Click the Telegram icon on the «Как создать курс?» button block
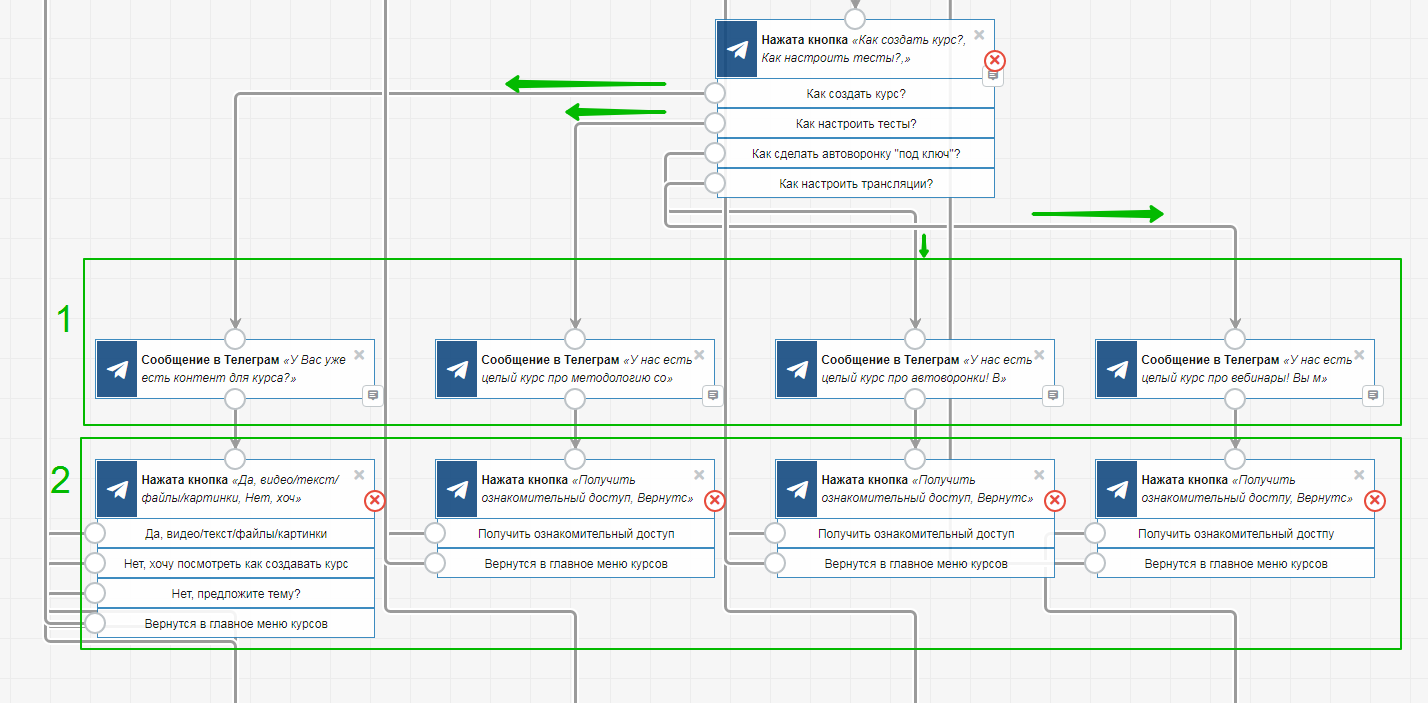 click(x=738, y=49)
